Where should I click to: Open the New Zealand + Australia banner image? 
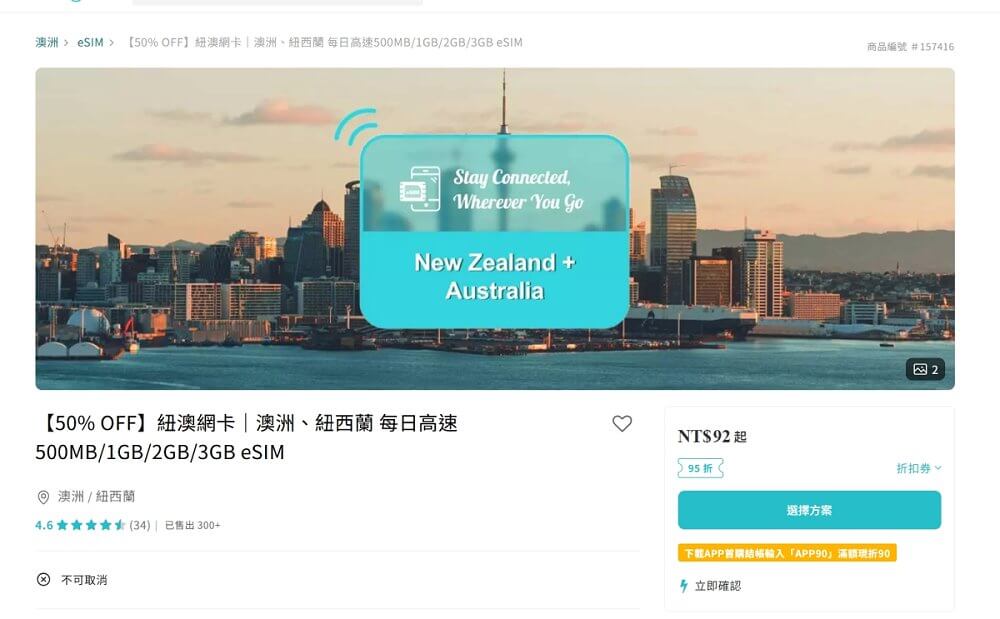[495, 229]
